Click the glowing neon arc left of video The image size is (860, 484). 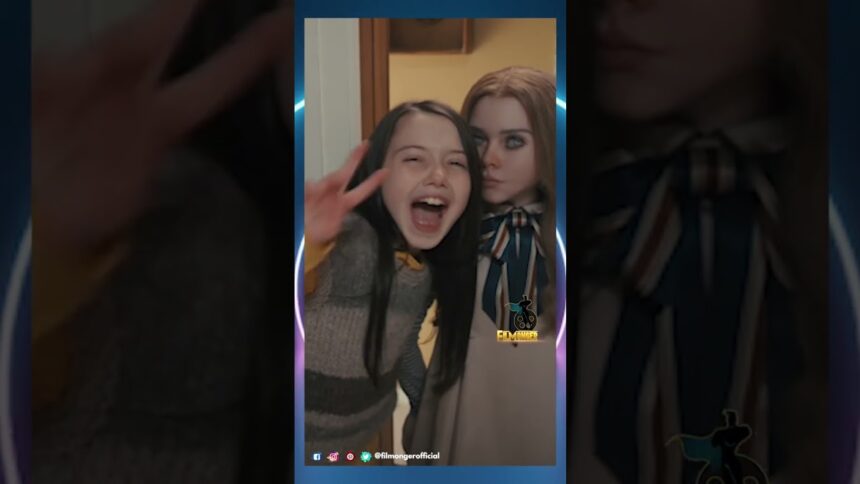tap(299, 290)
